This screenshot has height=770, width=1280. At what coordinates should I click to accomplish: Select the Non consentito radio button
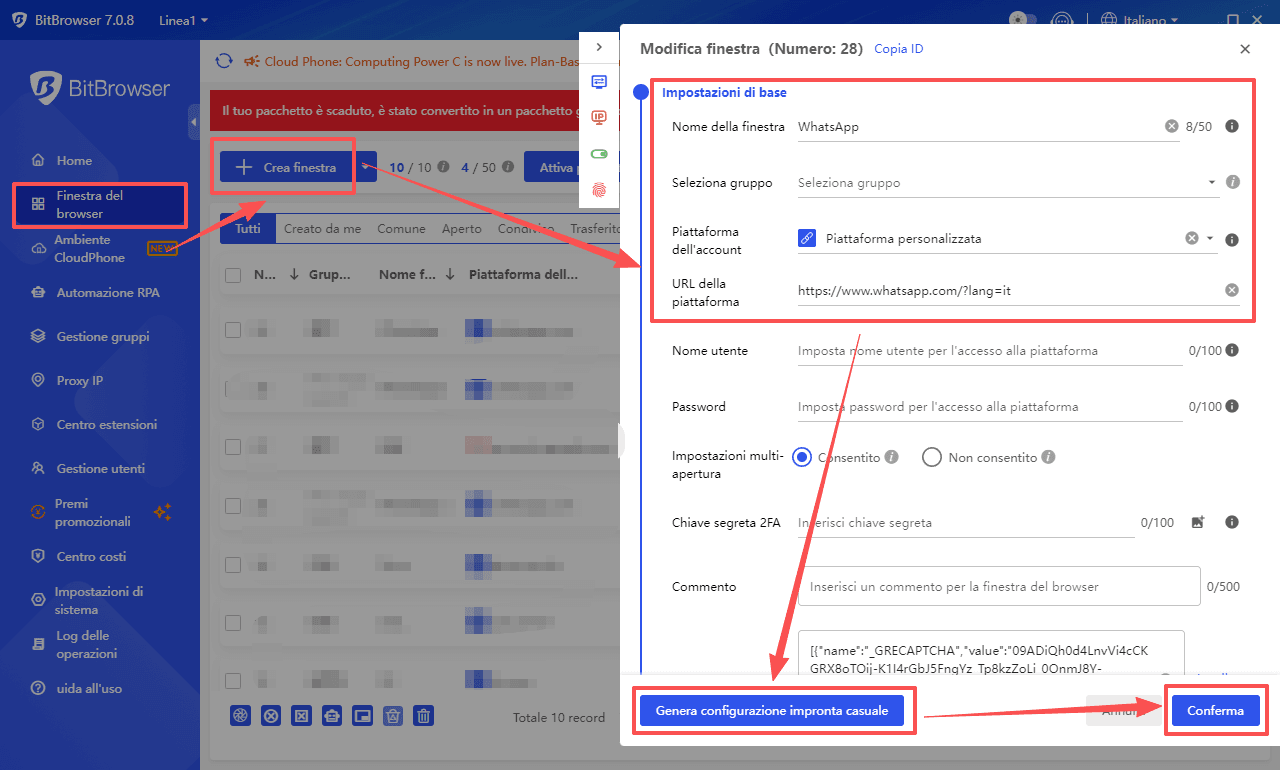[932, 457]
